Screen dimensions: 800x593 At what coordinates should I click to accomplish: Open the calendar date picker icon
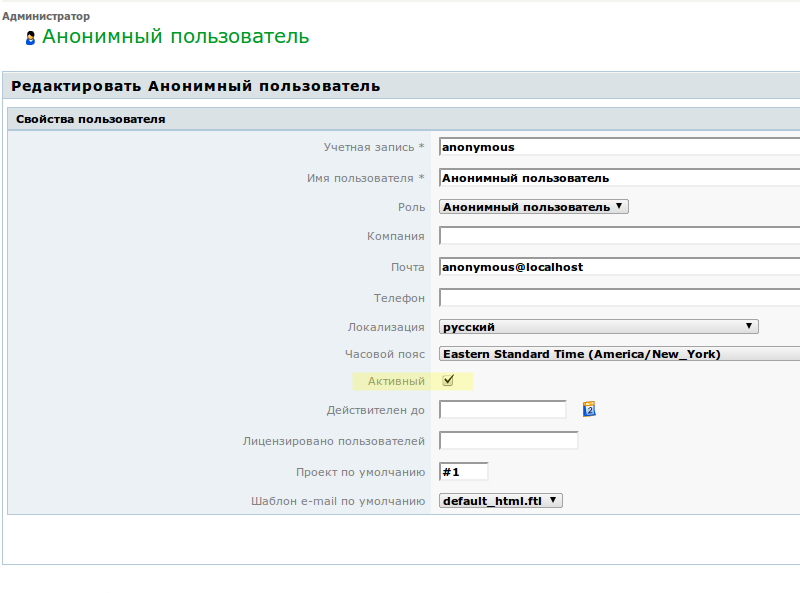(589, 409)
